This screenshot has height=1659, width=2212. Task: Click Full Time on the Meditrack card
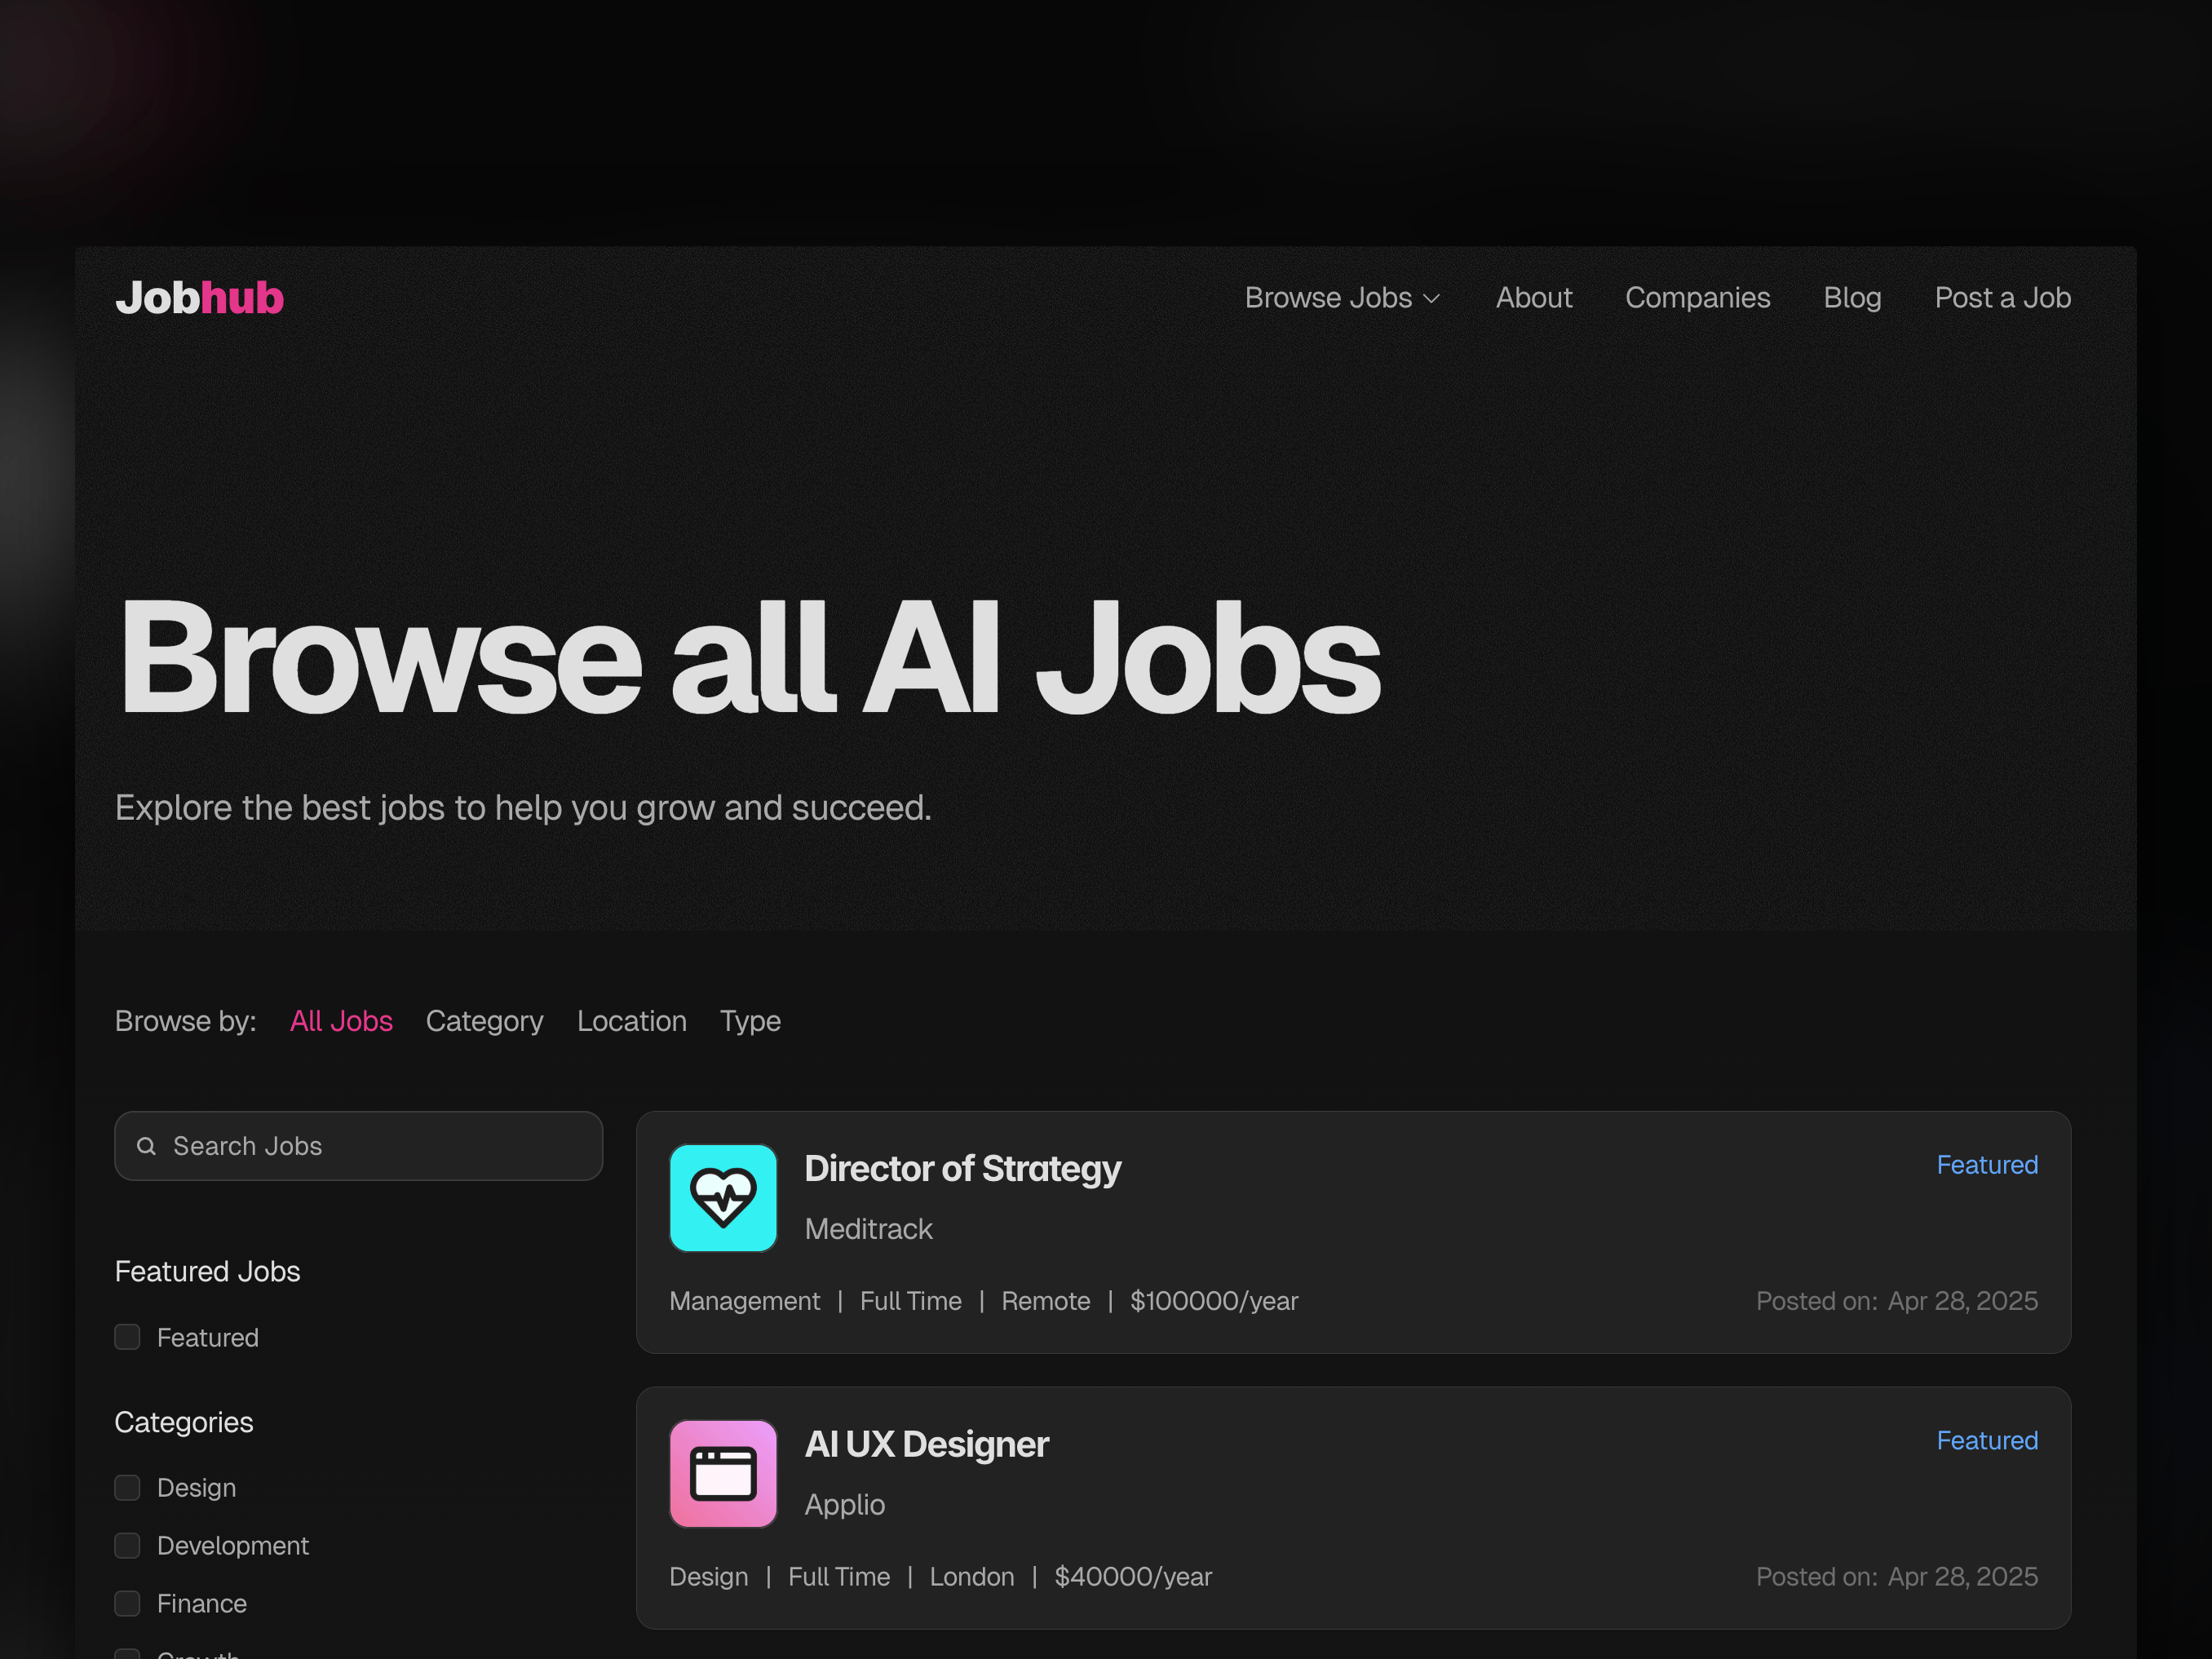pos(911,1301)
